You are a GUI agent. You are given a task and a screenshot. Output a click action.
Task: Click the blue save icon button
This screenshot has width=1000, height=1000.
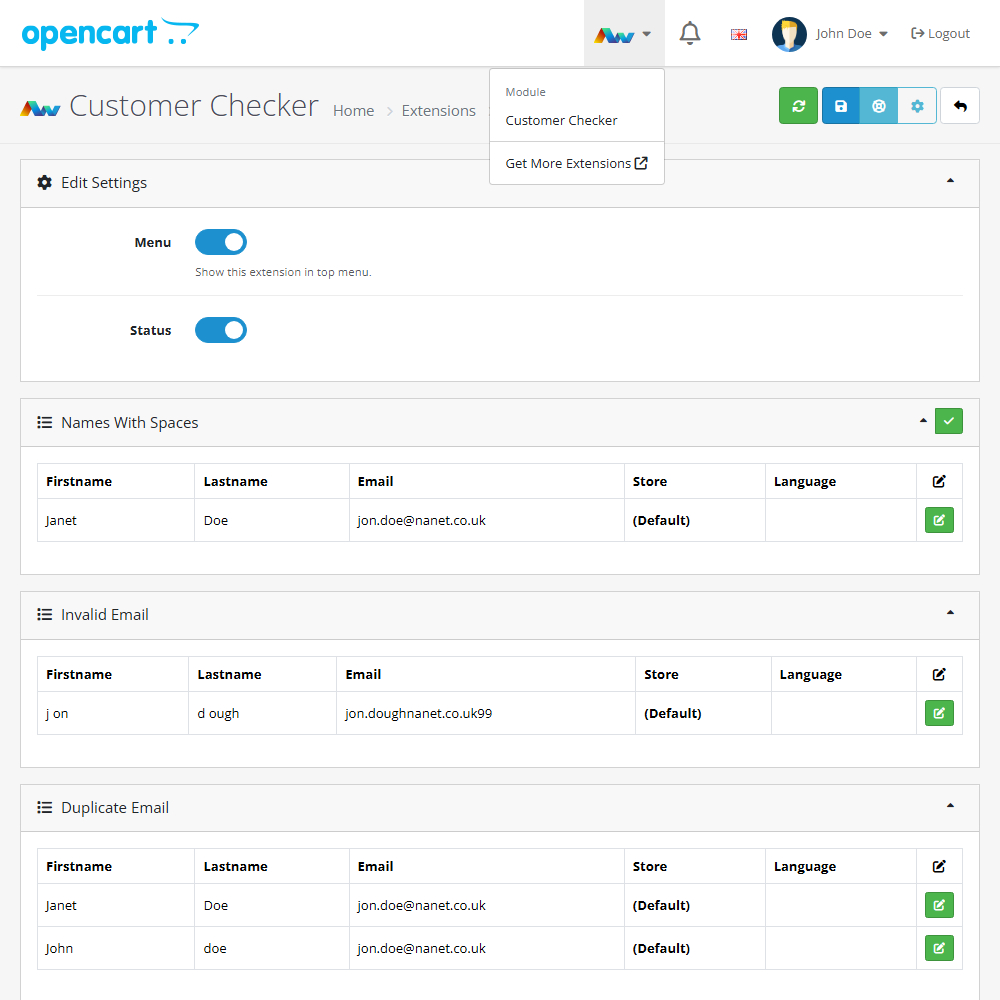[x=841, y=106]
